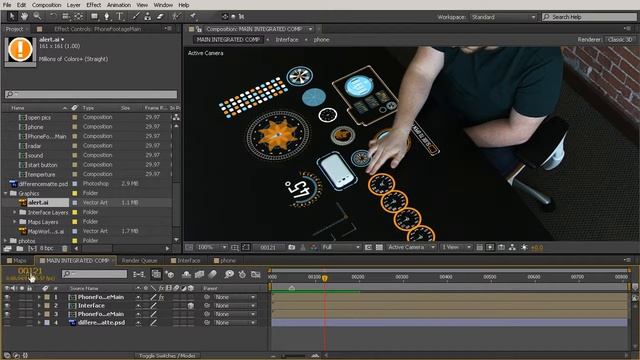
Task: Create new folder in Project panel
Action: pyautogui.click(x=20, y=248)
